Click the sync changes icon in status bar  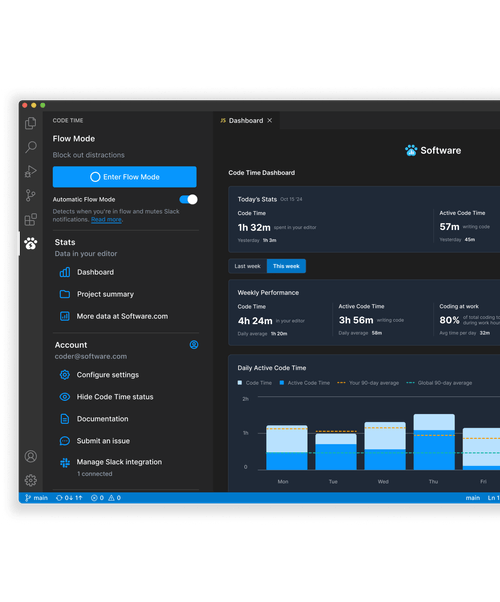tap(59, 498)
